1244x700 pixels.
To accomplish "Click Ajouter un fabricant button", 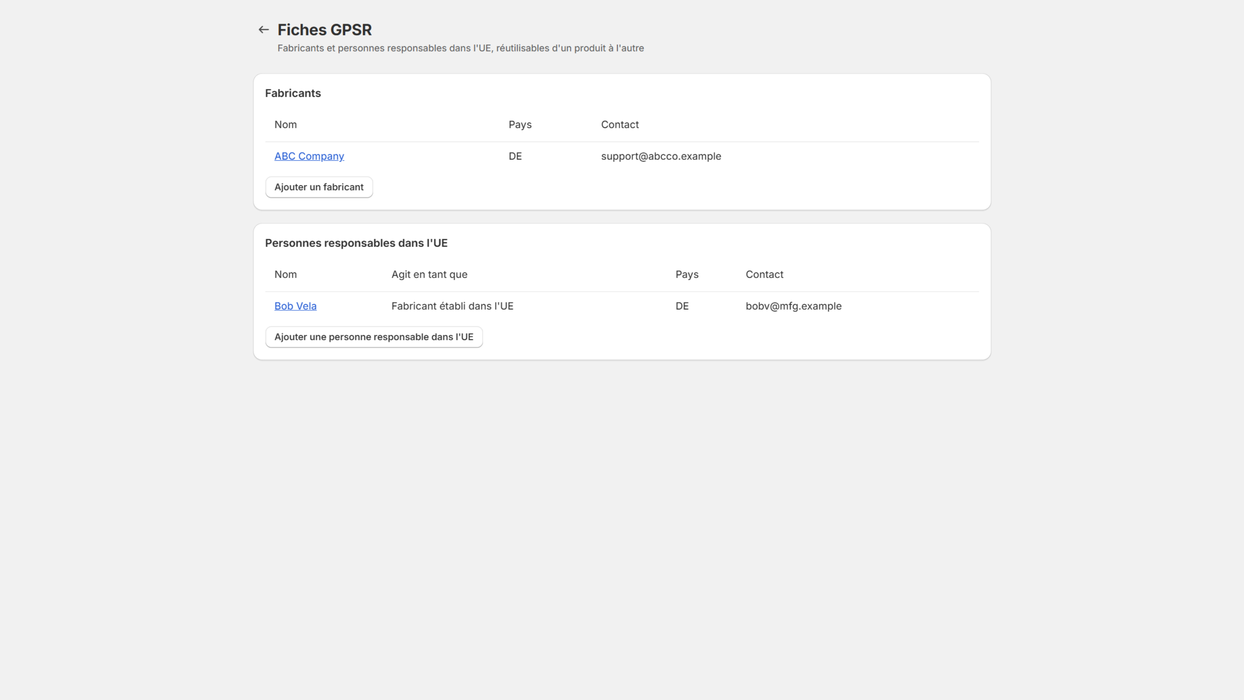I will [x=319, y=187].
